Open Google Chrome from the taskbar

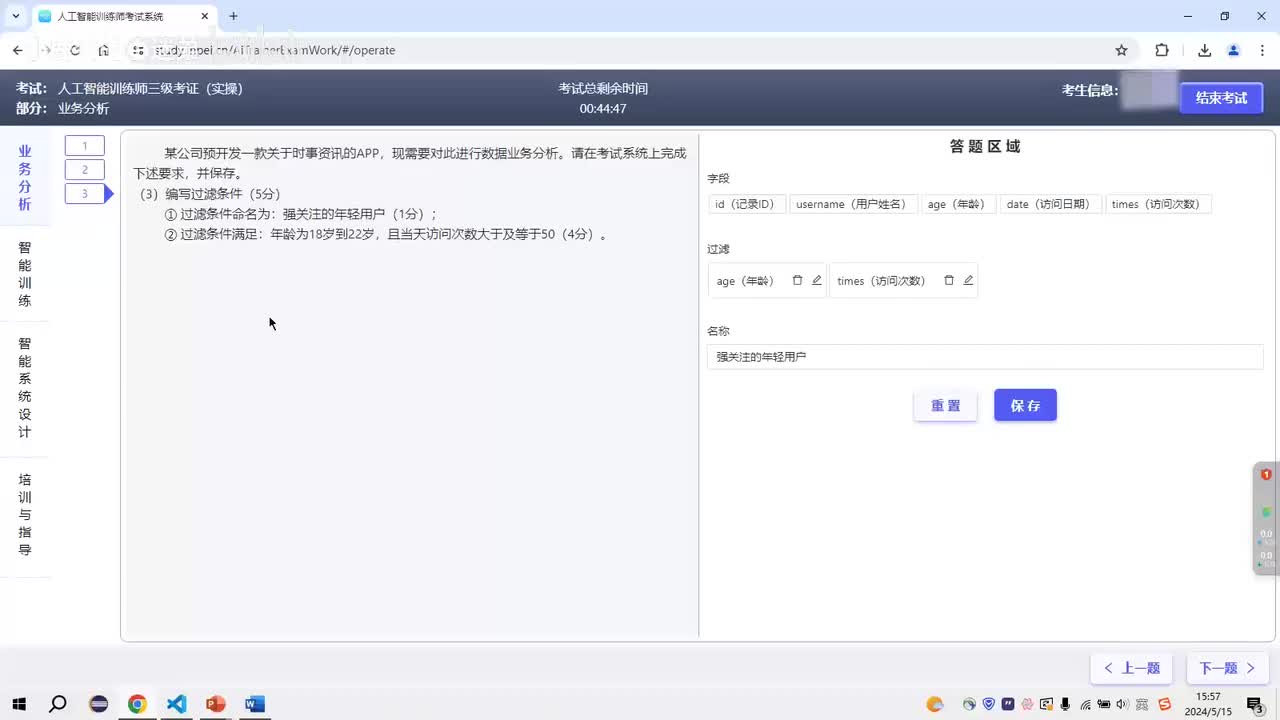tap(137, 704)
